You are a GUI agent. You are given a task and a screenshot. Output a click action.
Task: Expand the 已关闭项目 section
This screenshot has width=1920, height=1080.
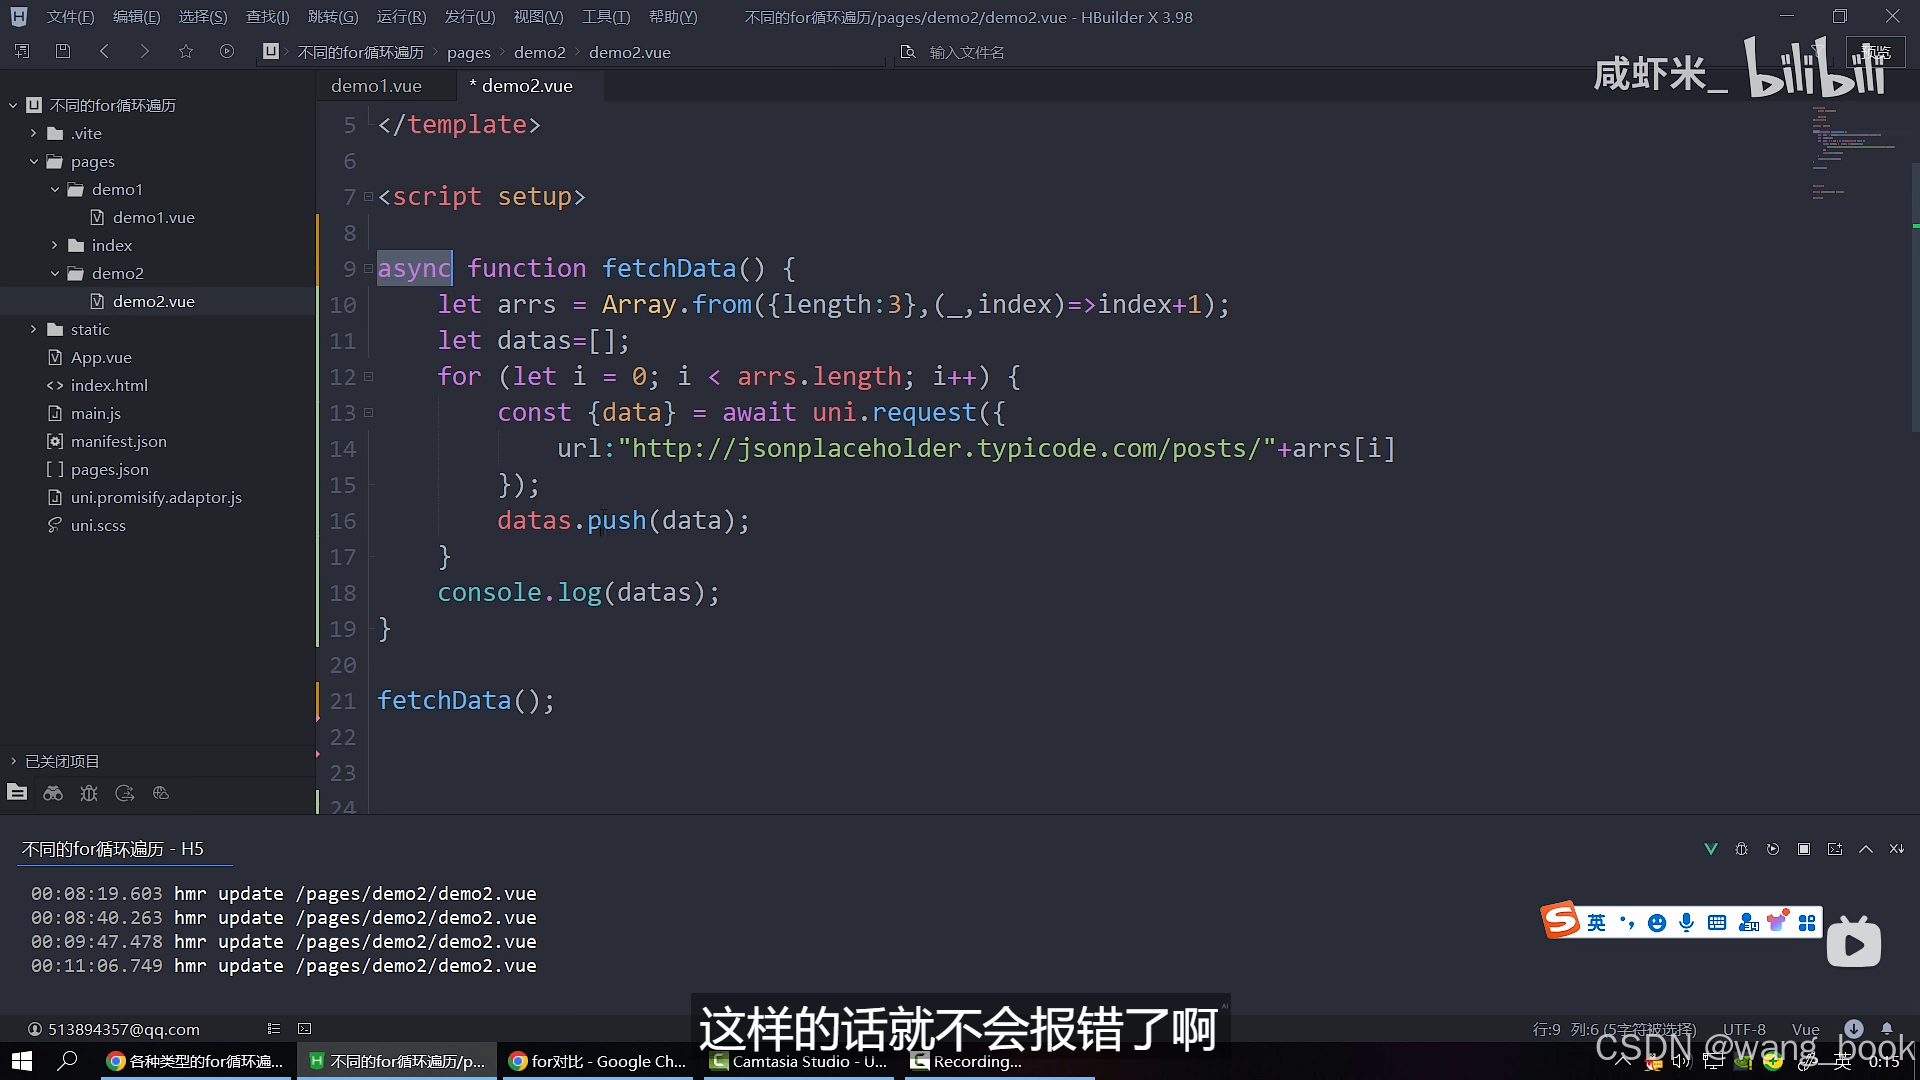coord(13,761)
